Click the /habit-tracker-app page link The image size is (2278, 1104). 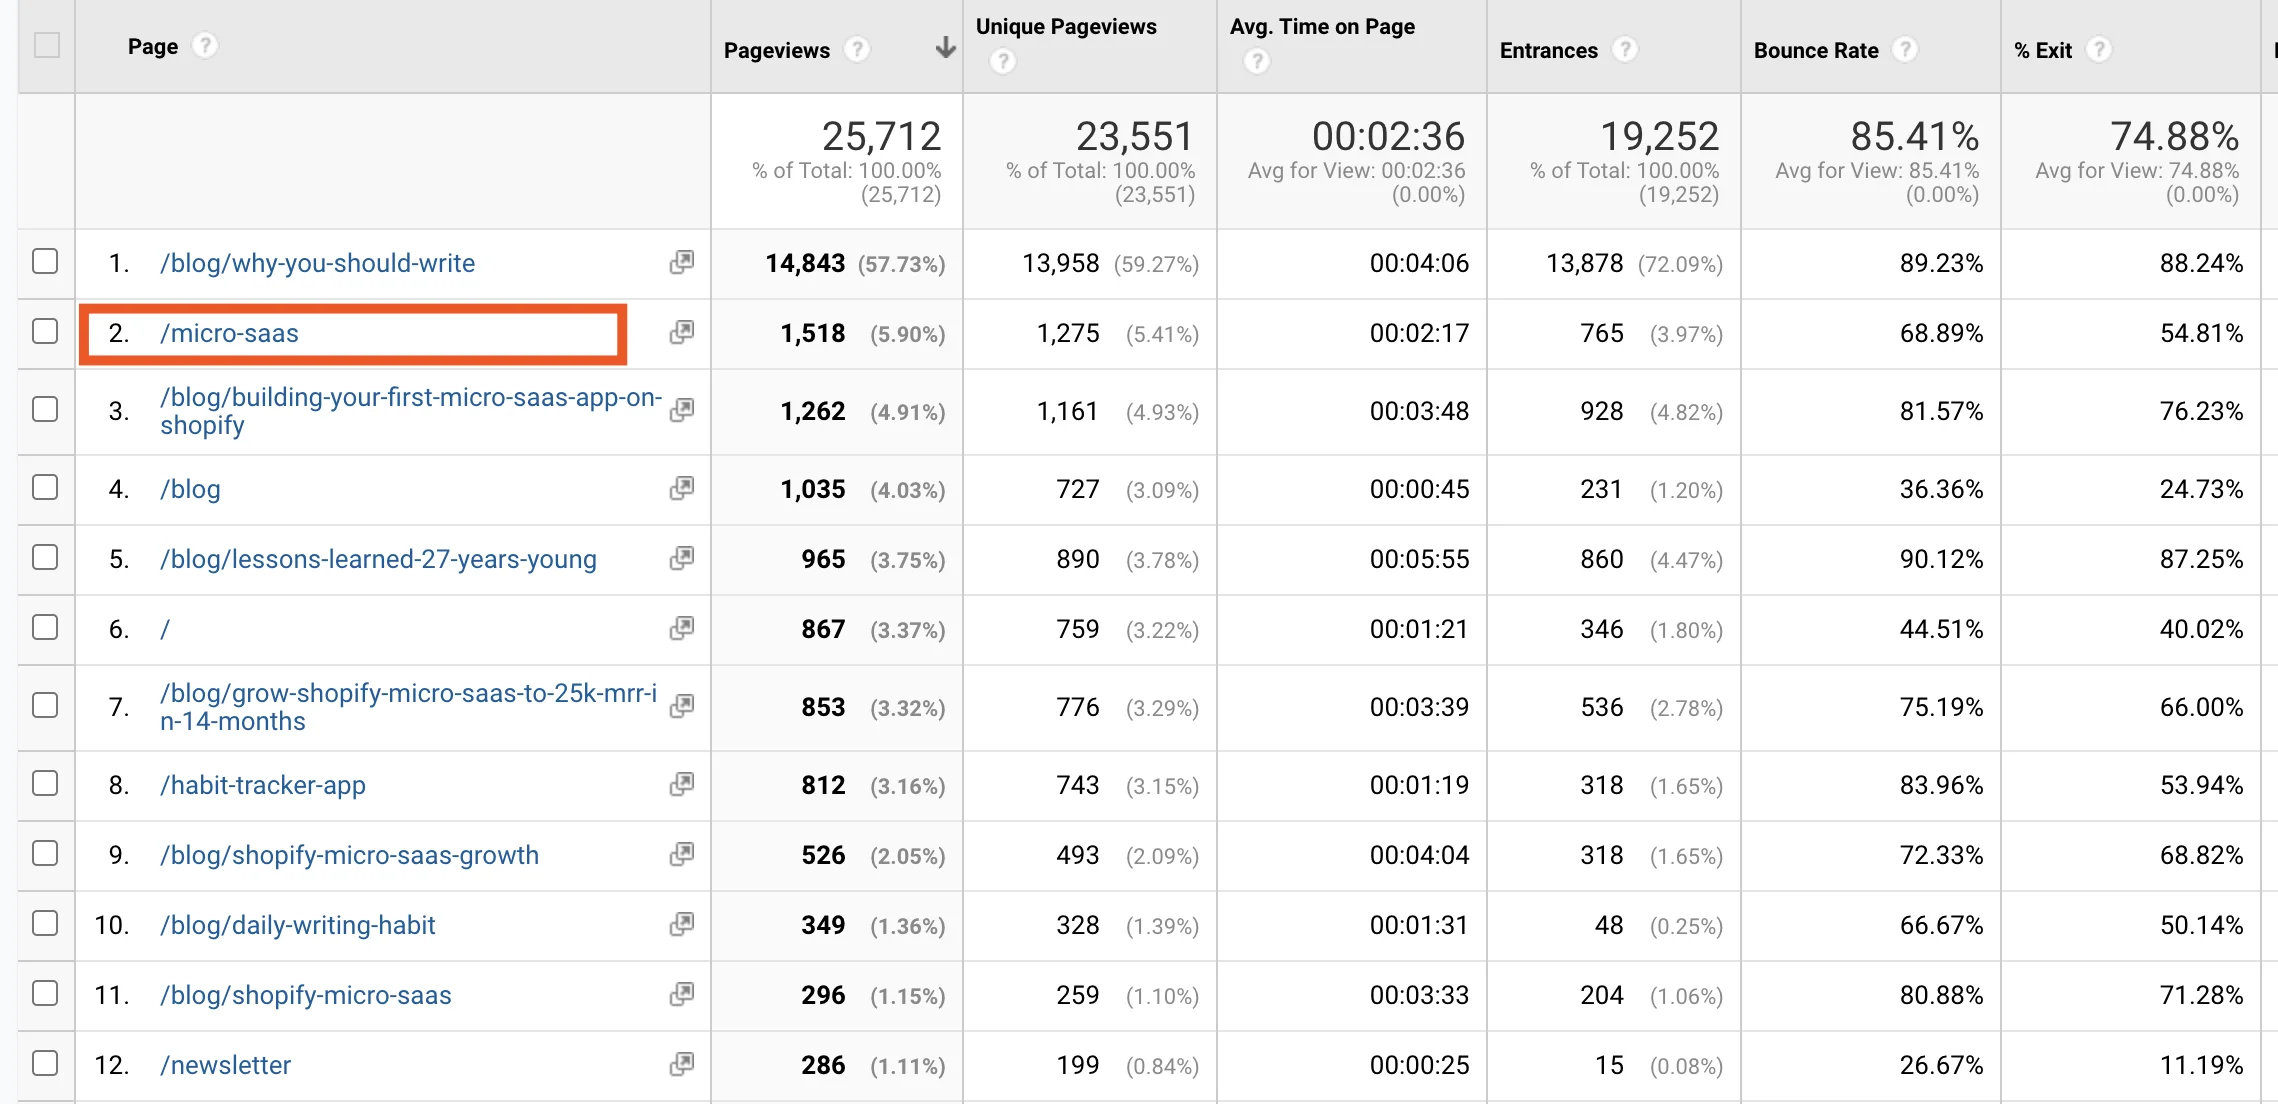[x=263, y=785]
